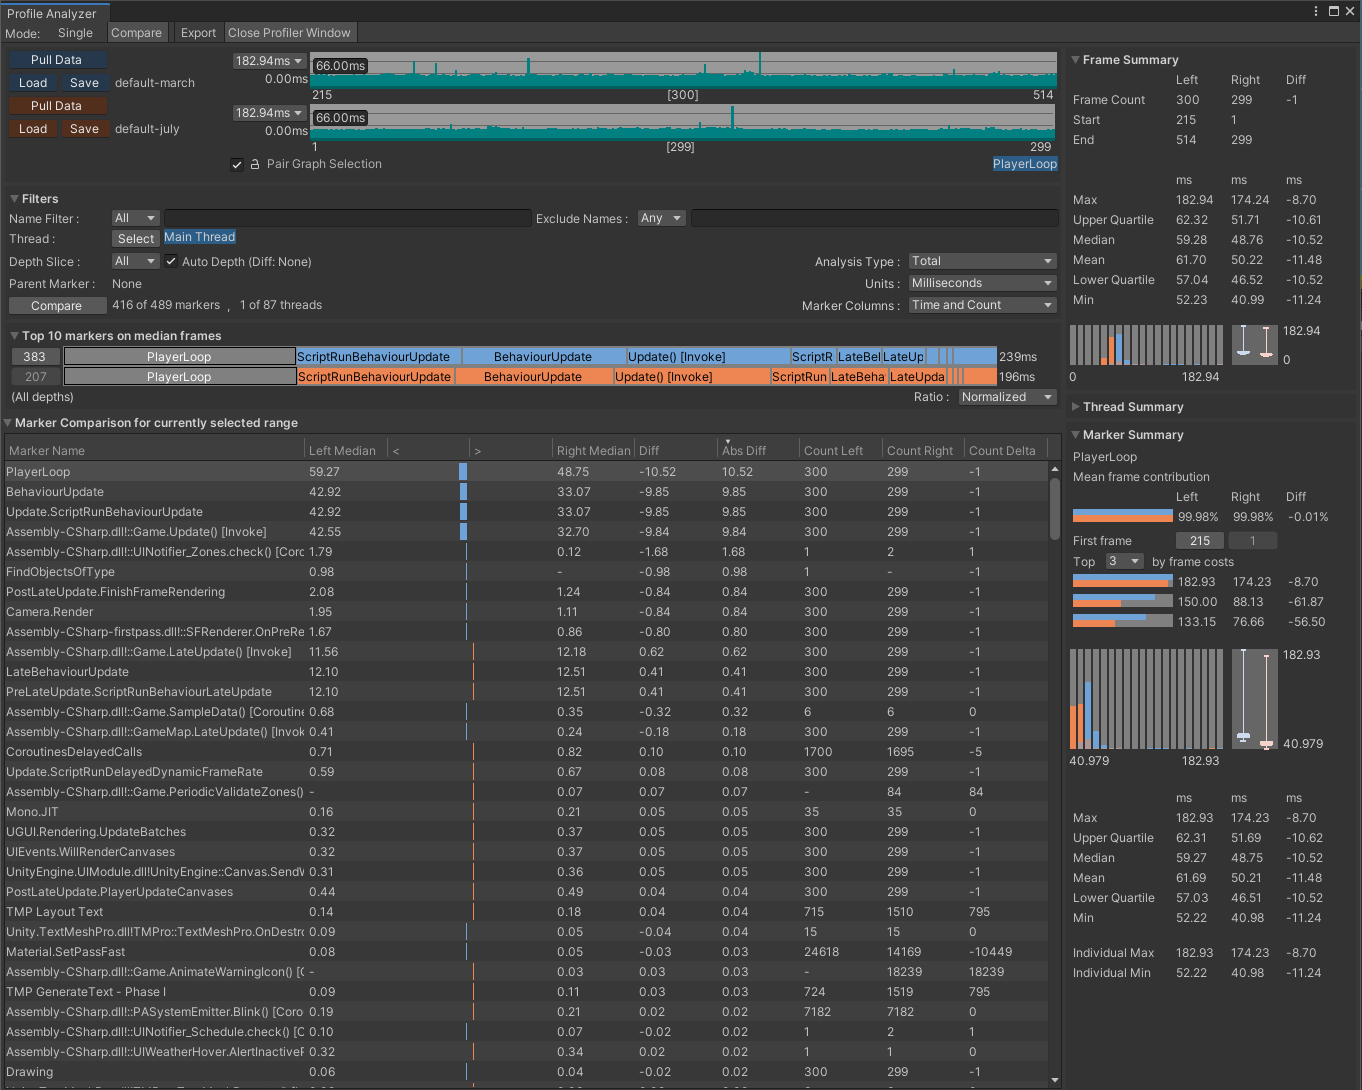Click frame 207 button in top markers
The image size is (1362, 1090).
point(35,377)
